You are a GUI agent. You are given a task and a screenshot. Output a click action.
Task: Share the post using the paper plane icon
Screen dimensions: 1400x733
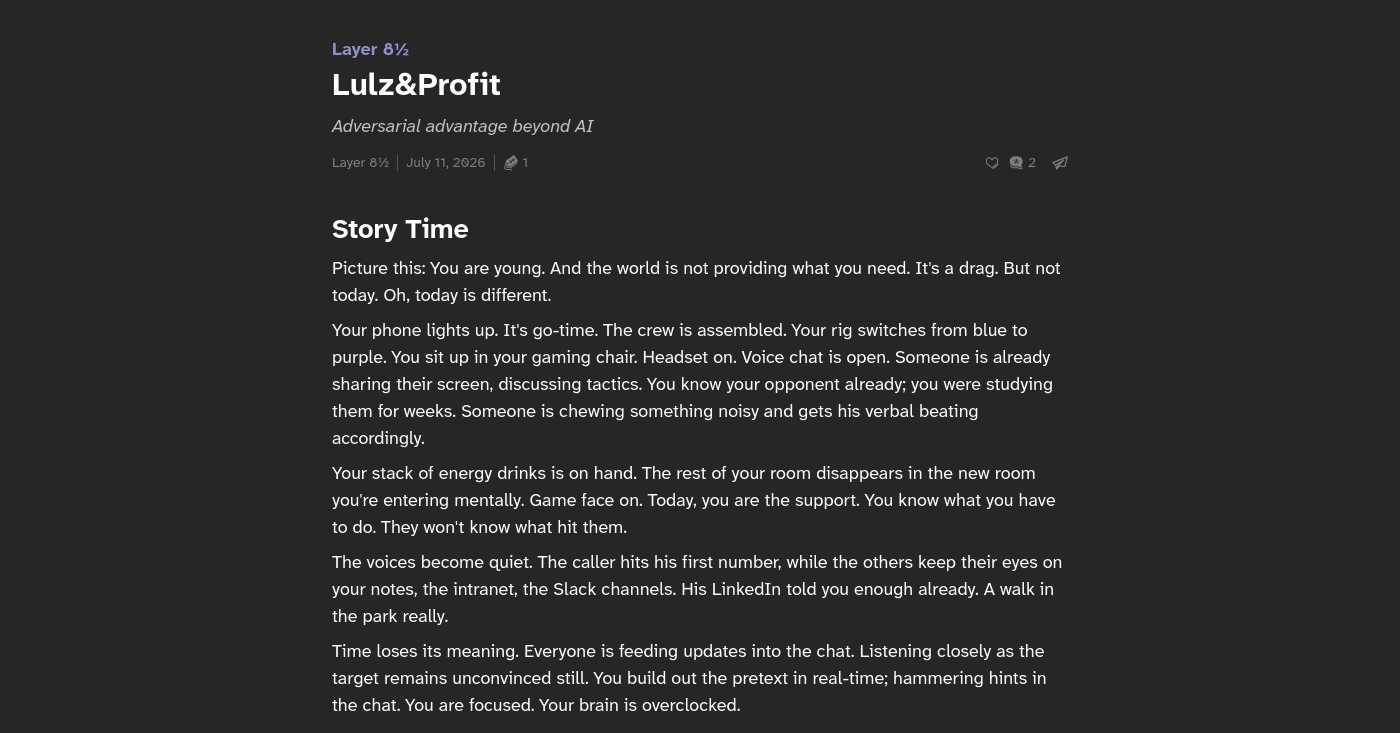(1060, 163)
